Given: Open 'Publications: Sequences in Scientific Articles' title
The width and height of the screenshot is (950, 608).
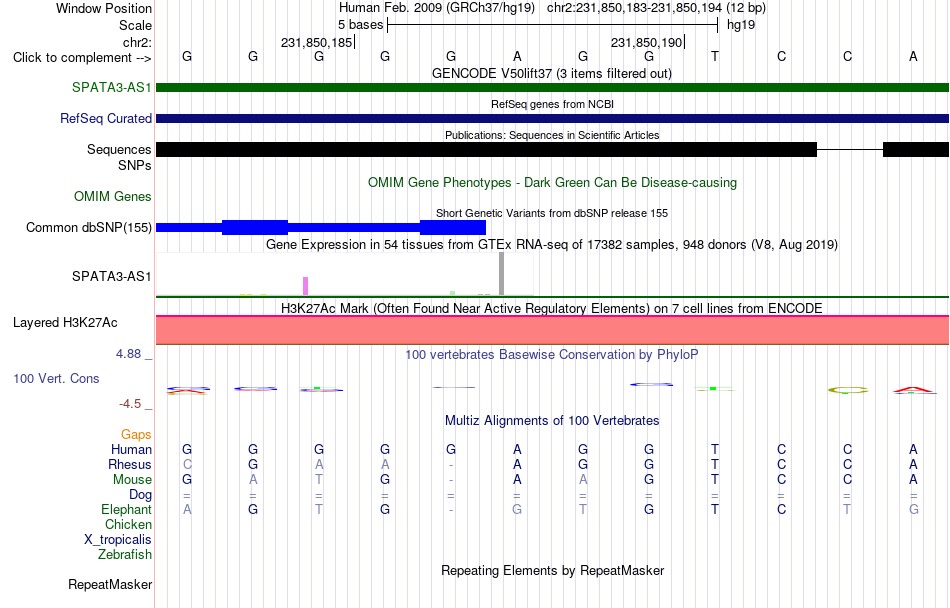Looking at the screenshot, I should (x=552, y=135).
